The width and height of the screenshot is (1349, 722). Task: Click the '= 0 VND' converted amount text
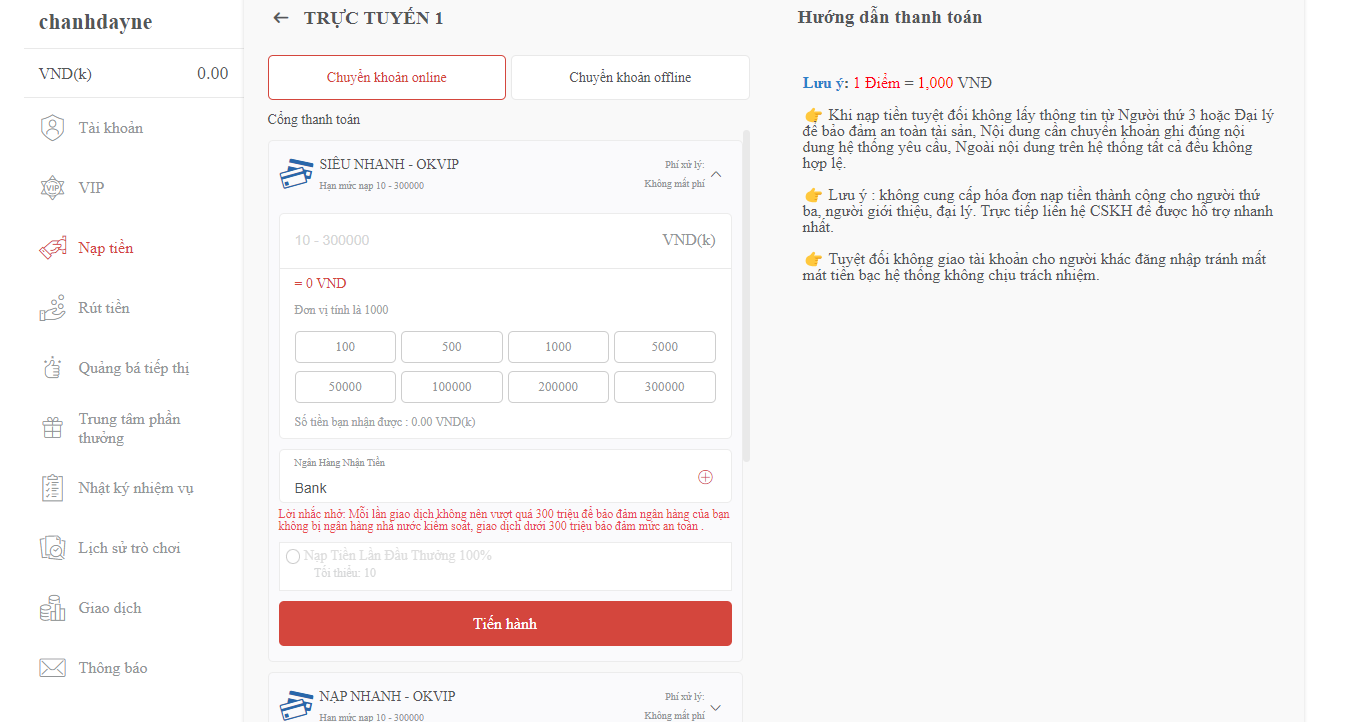point(320,284)
